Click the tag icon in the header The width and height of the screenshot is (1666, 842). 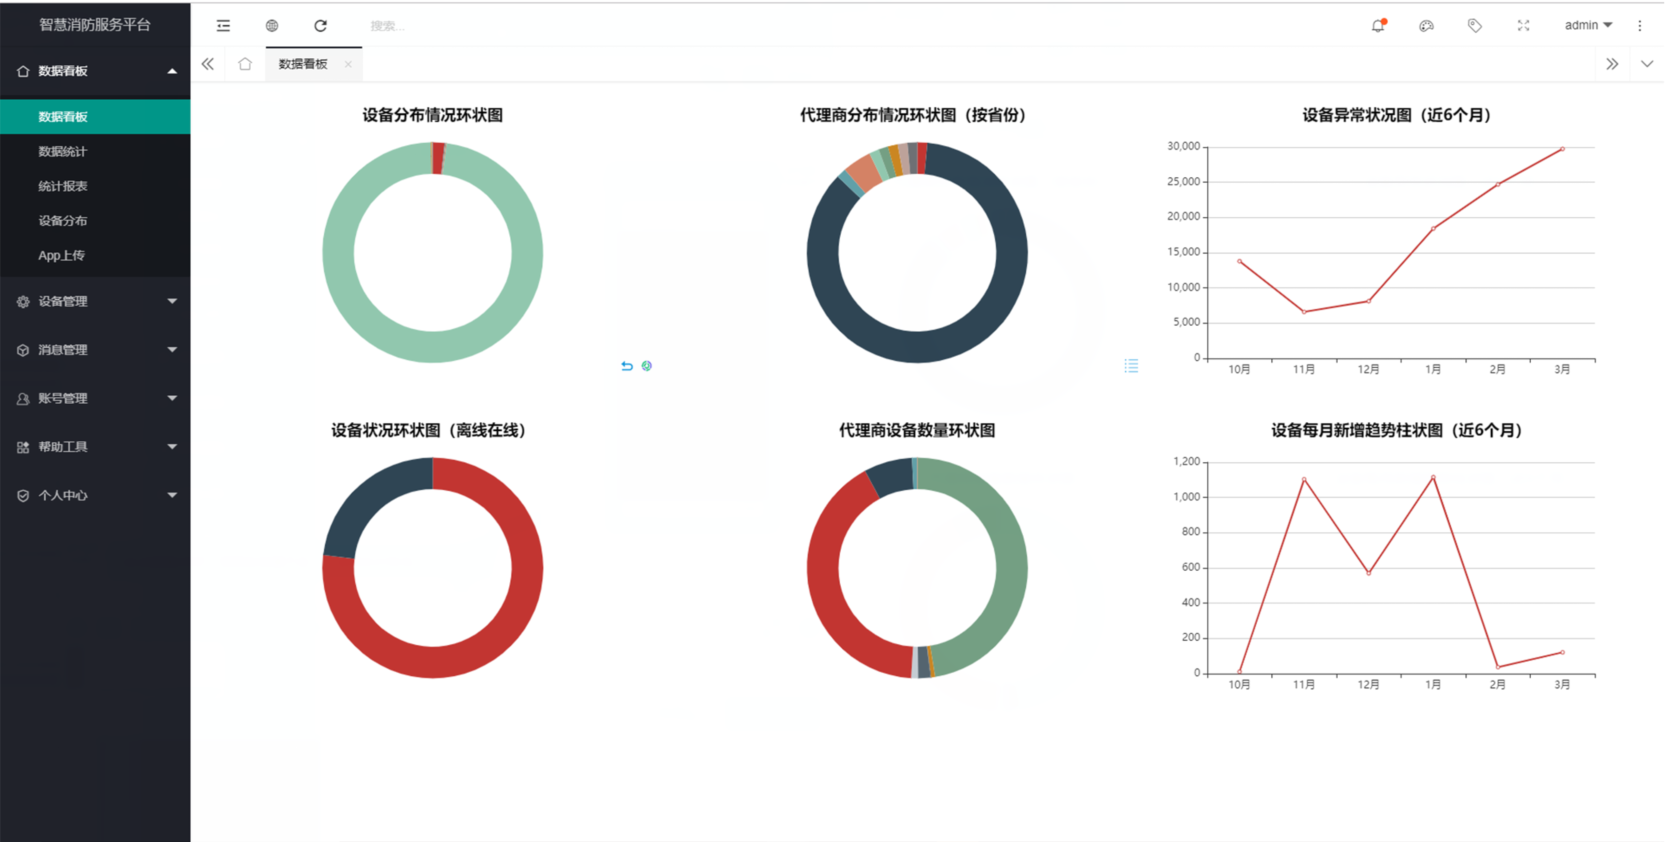tap(1474, 26)
